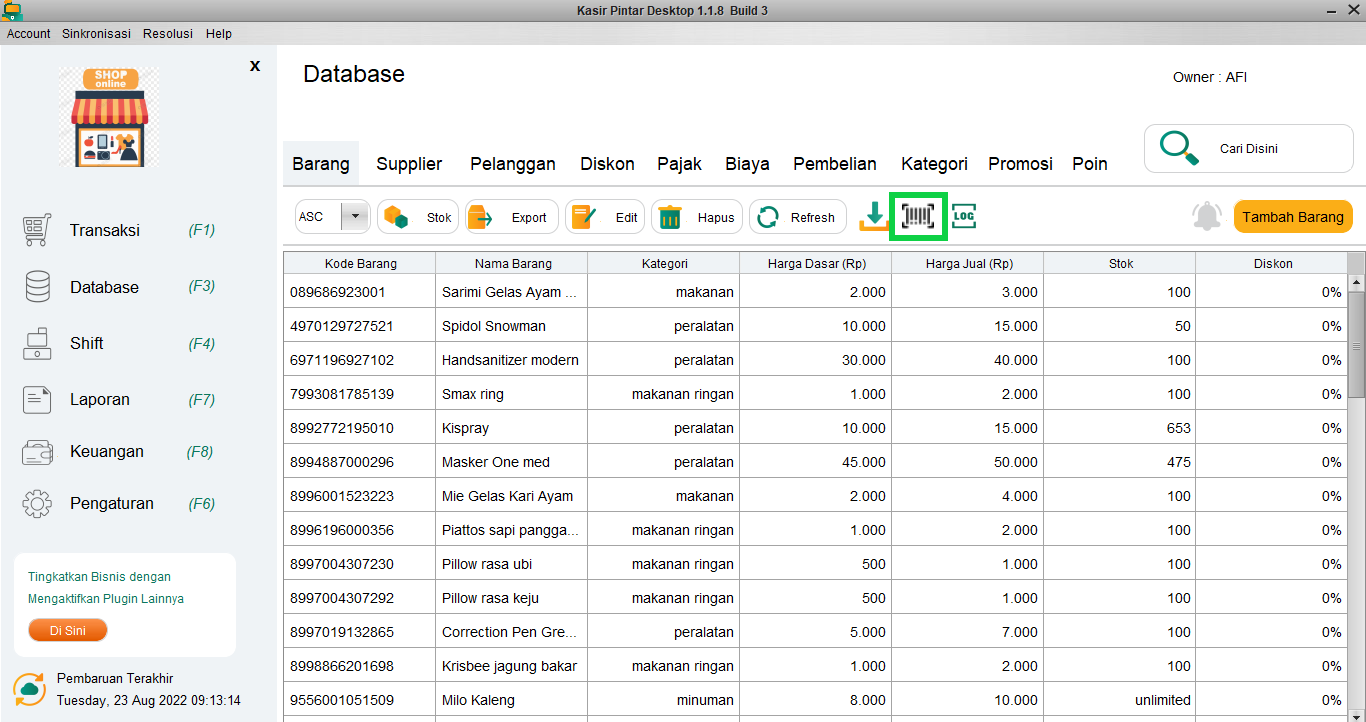Select the Spidol Snowman row
The image size is (1366, 722).
click(815, 326)
